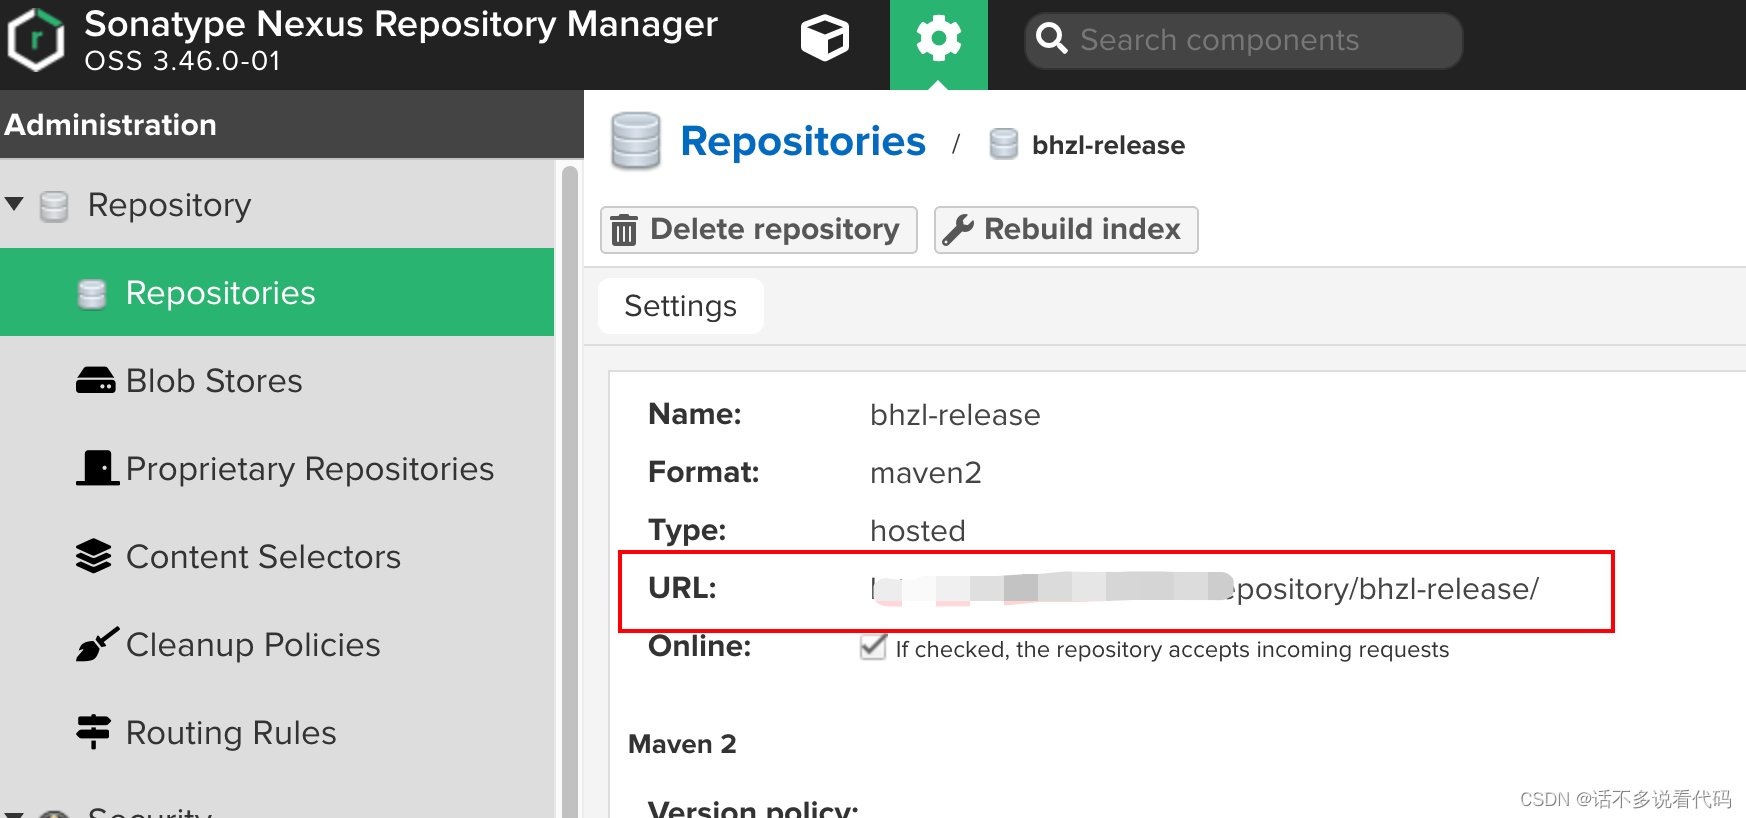Click the Content Selectors layers icon

(x=94, y=556)
